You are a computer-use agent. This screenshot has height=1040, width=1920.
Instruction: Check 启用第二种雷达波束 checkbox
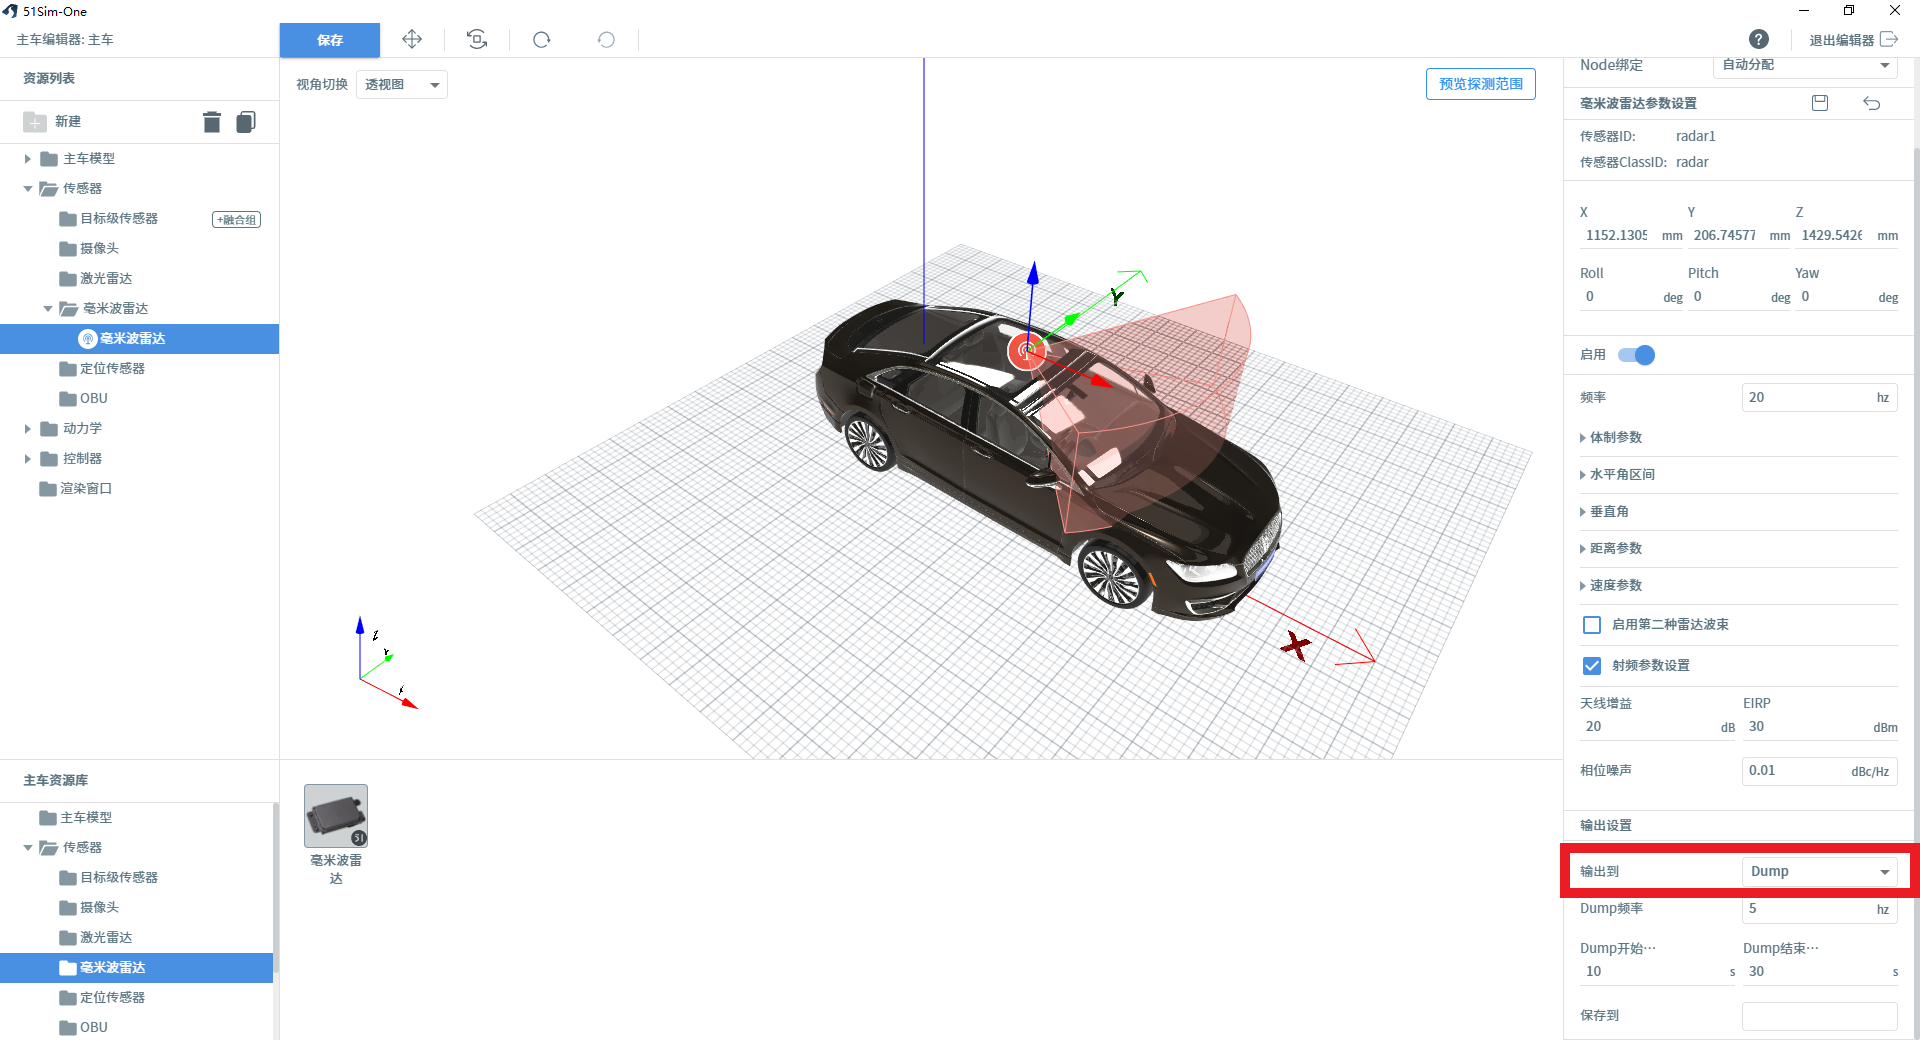tap(1592, 625)
